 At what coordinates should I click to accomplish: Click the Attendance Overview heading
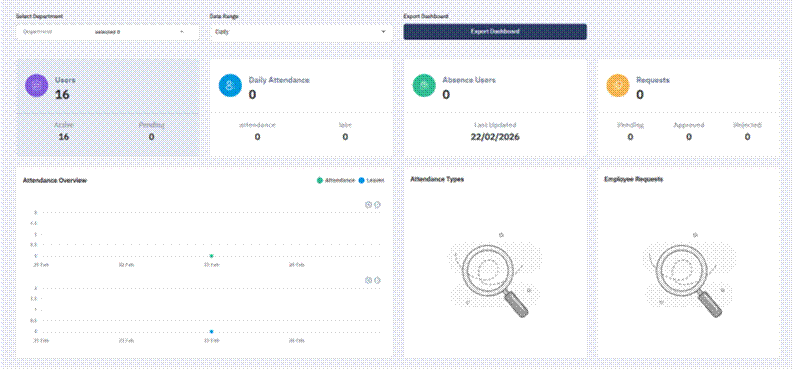[55, 180]
